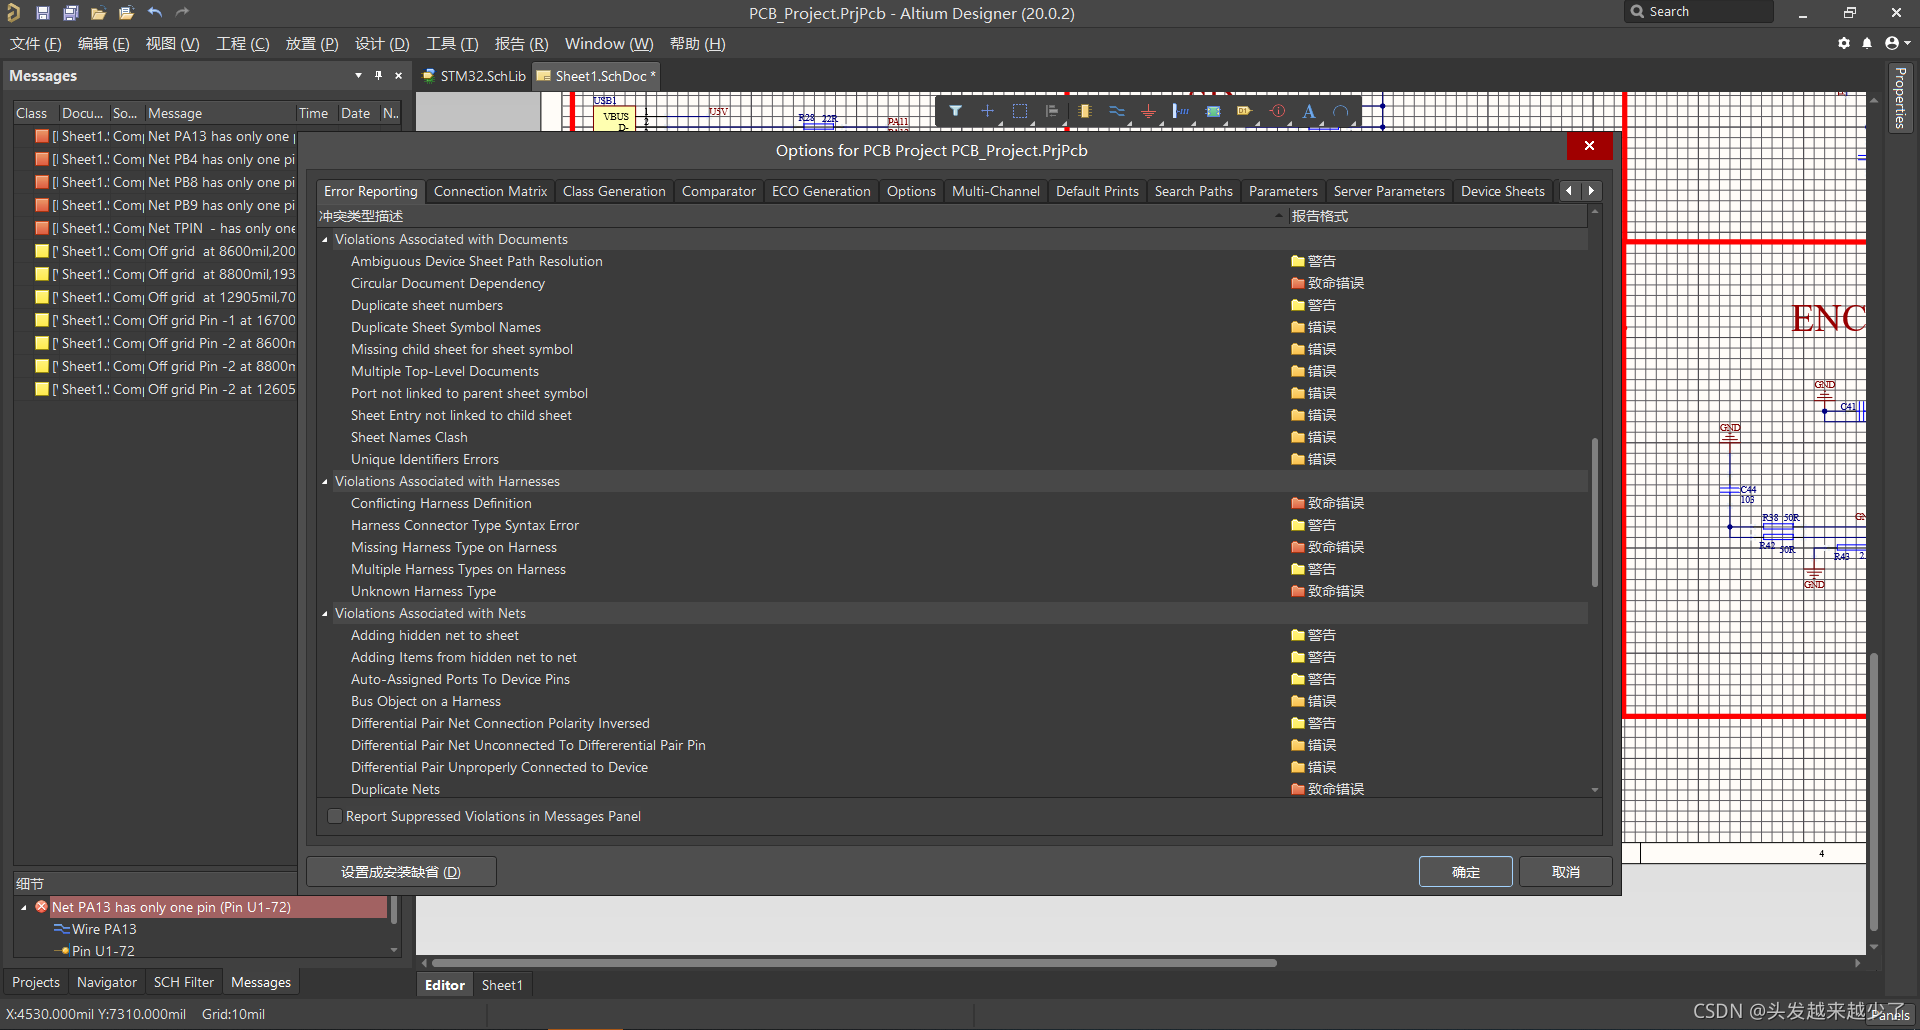Viewport: 1920px width, 1030px height.
Task: Select the dashed rectangle selection tool
Action: pos(1019,111)
